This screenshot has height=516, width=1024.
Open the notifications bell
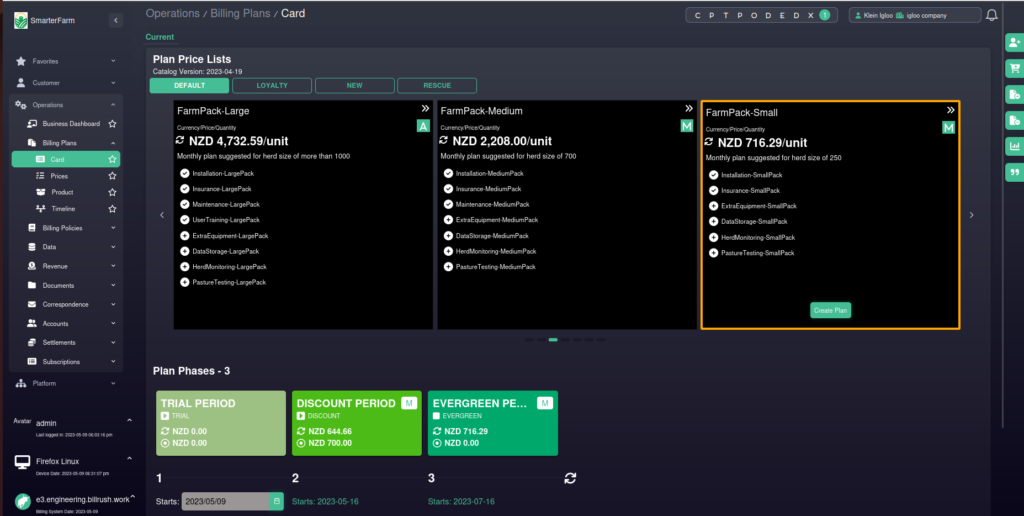pyautogui.click(x=991, y=15)
